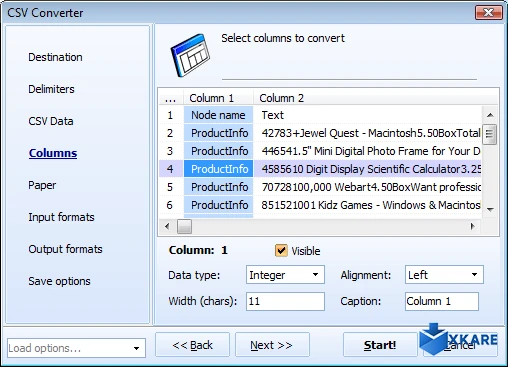This screenshot has height=367, width=508.
Task: Open the Output formats page
Action: point(65,249)
